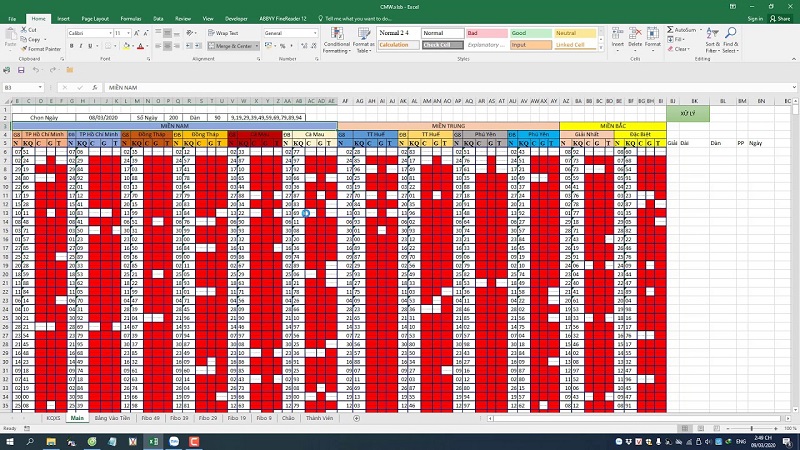Screen dimensions: 800x450
Task: Click the Undo arrow
Action: coord(35,70)
